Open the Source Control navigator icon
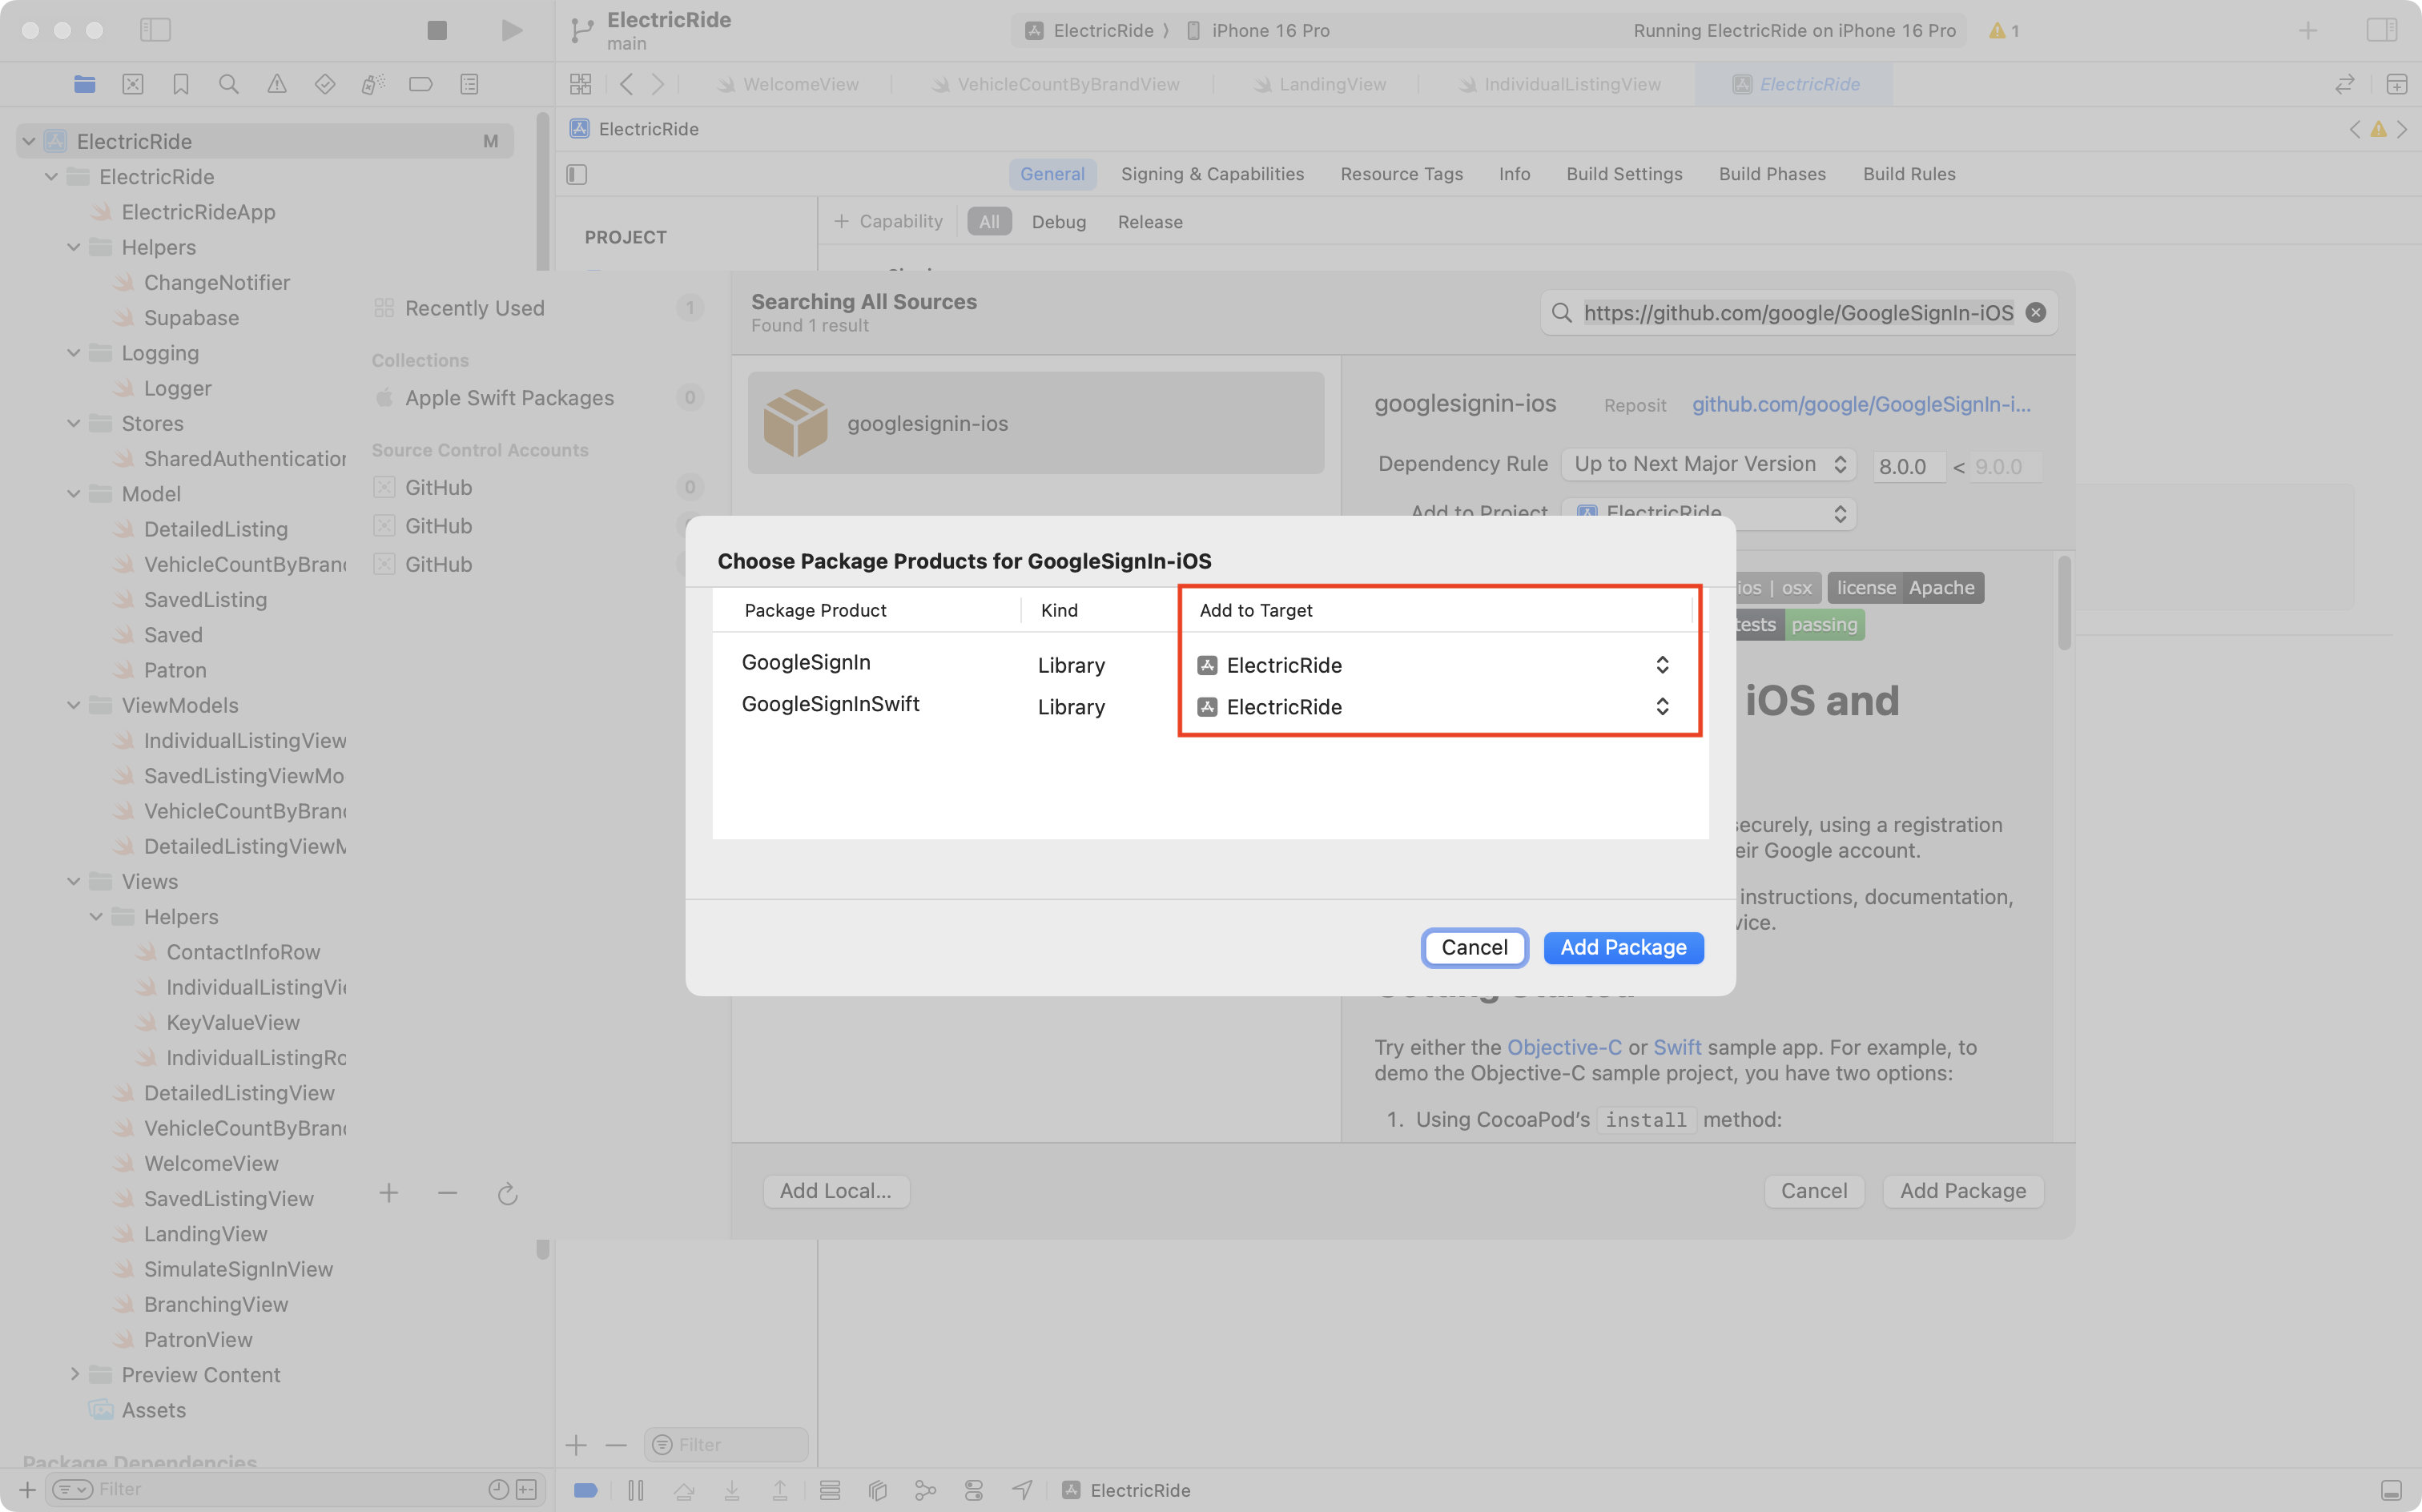Image resolution: width=2422 pixels, height=1512 pixels. coord(132,84)
